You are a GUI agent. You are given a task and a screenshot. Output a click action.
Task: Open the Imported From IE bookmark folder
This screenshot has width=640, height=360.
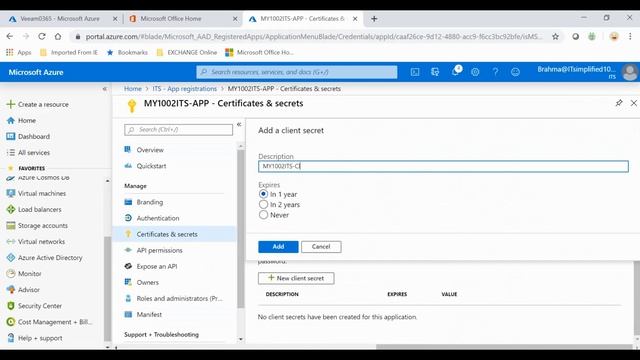click(x=69, y=52)
